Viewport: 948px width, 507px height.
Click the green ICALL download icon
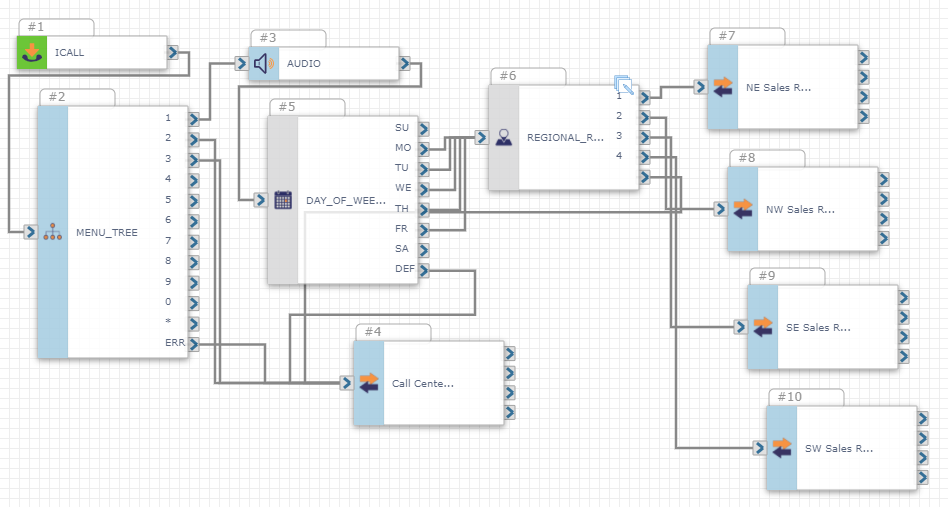(32, 52)
